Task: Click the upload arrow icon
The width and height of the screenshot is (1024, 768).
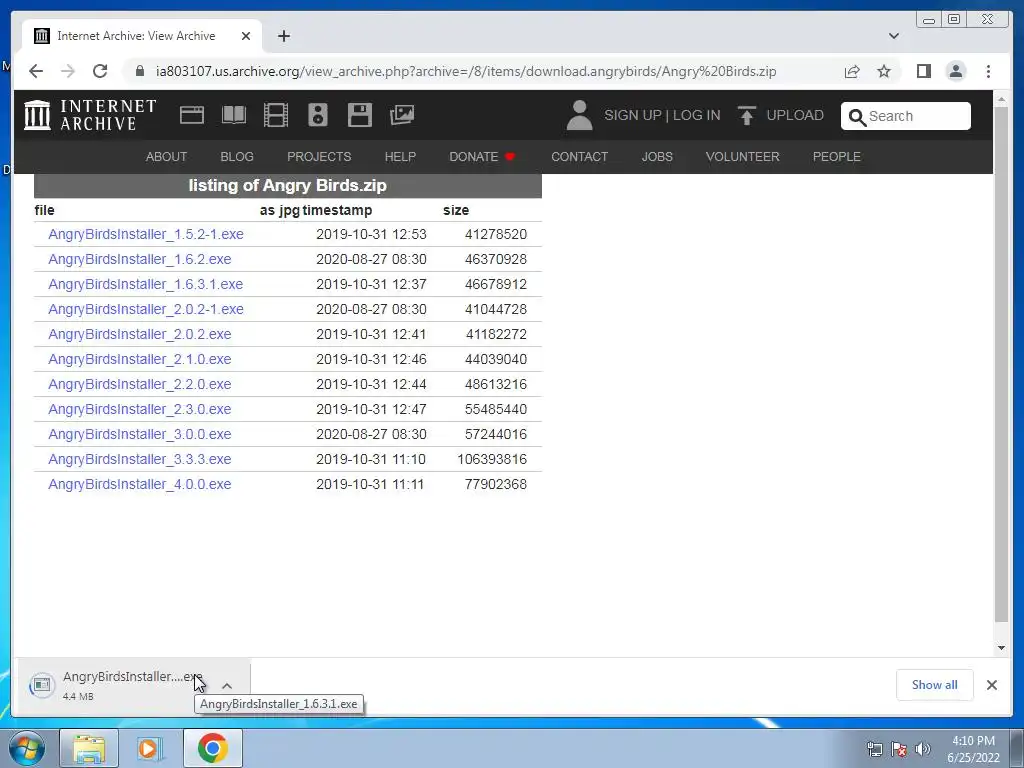Action: (746, 115)
